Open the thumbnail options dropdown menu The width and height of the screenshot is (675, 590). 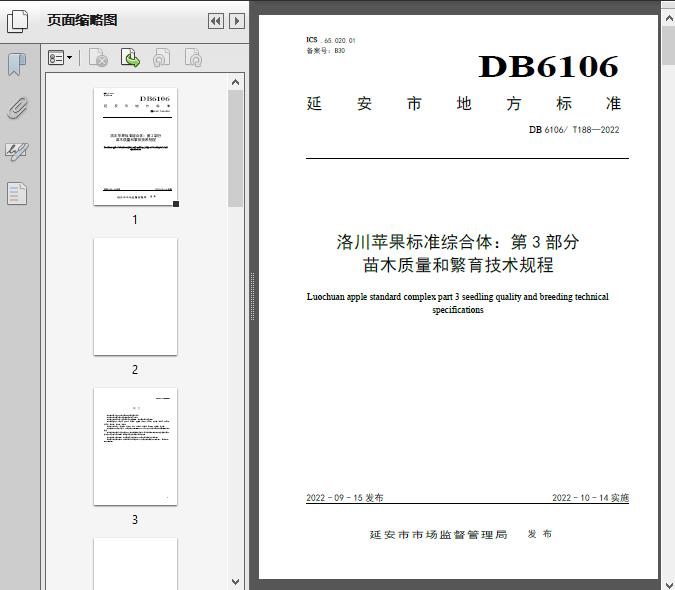click(60, 58)
